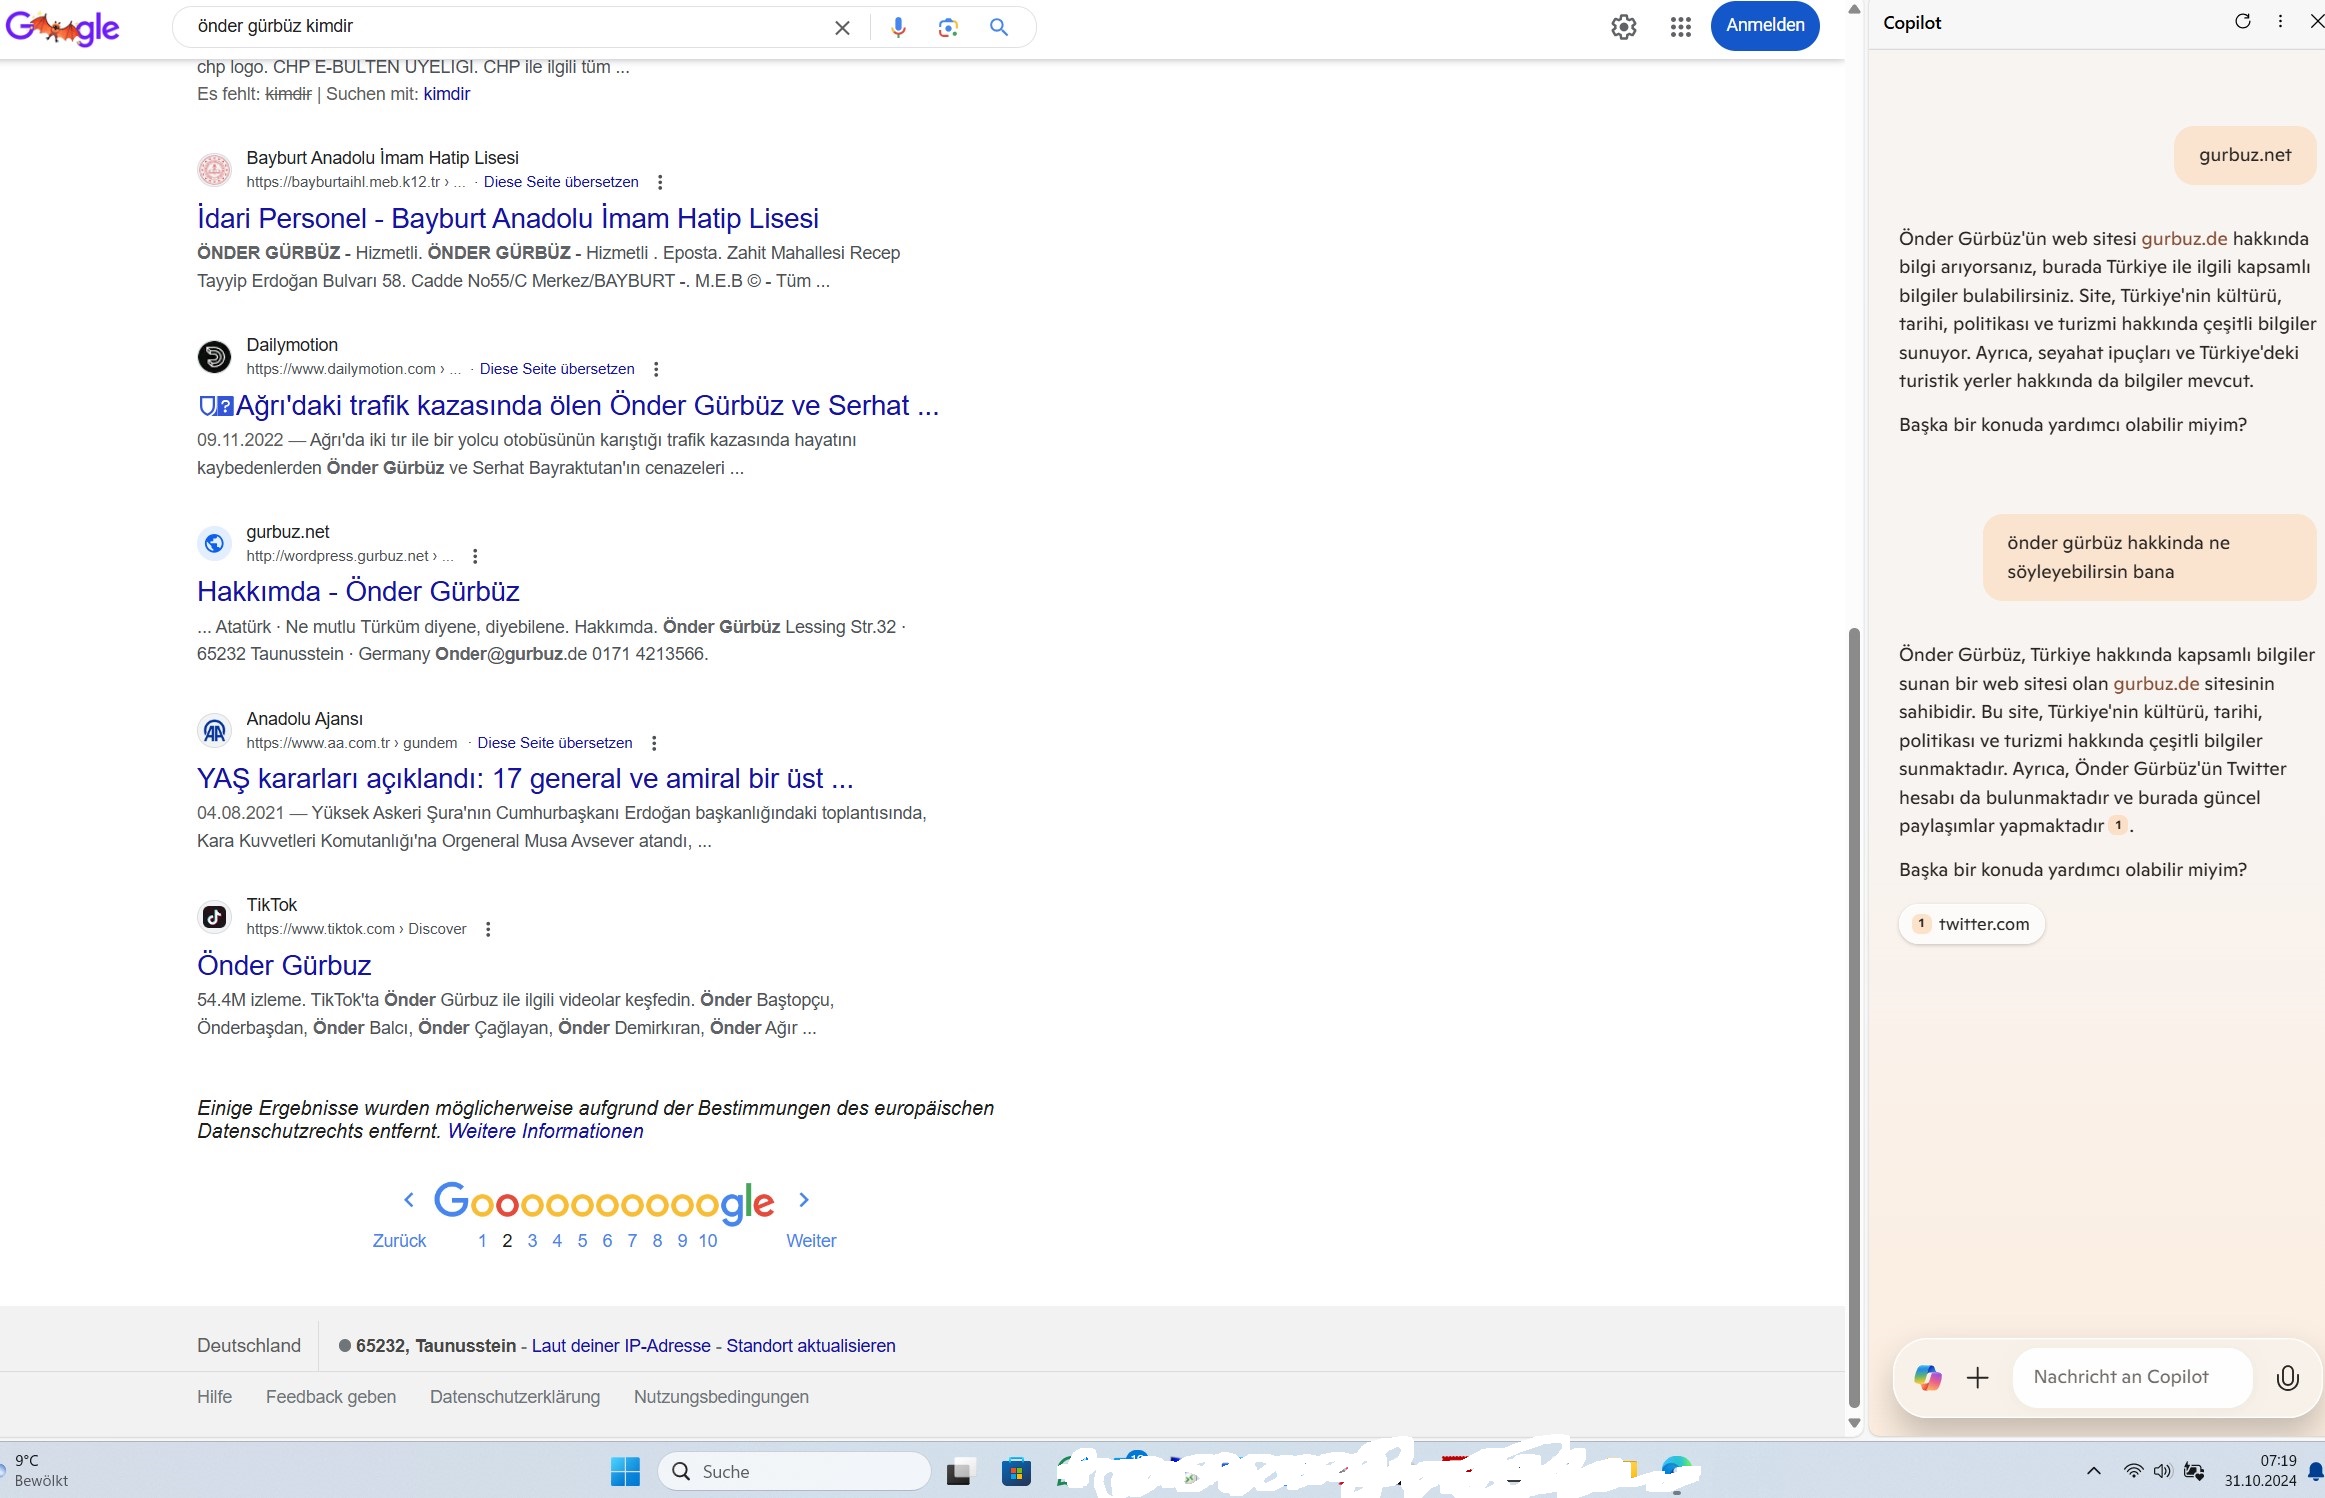Add attachment with Copilot plus icon
2325x1498 pixels.
(x=1977, y=1377)
